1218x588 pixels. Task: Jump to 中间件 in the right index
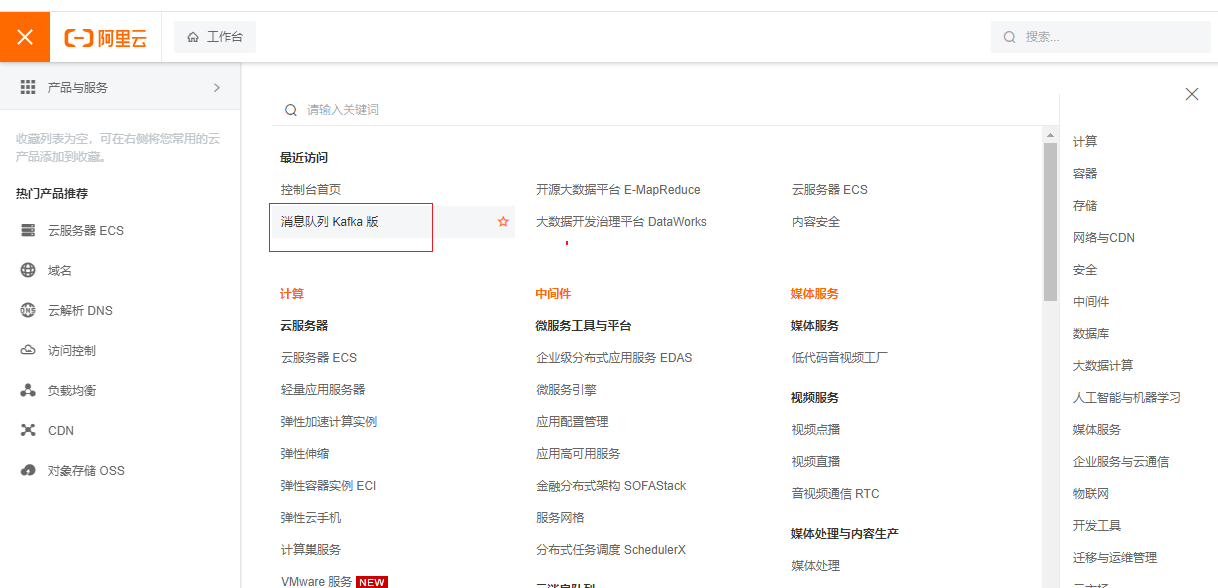pyautogui.click(x=1091, y=302)
